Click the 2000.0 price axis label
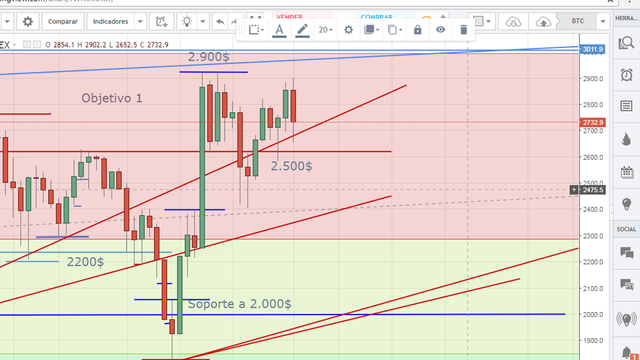The width and height of the screenshot is (640, 360). pyautogui.click(x=593, y=315)
